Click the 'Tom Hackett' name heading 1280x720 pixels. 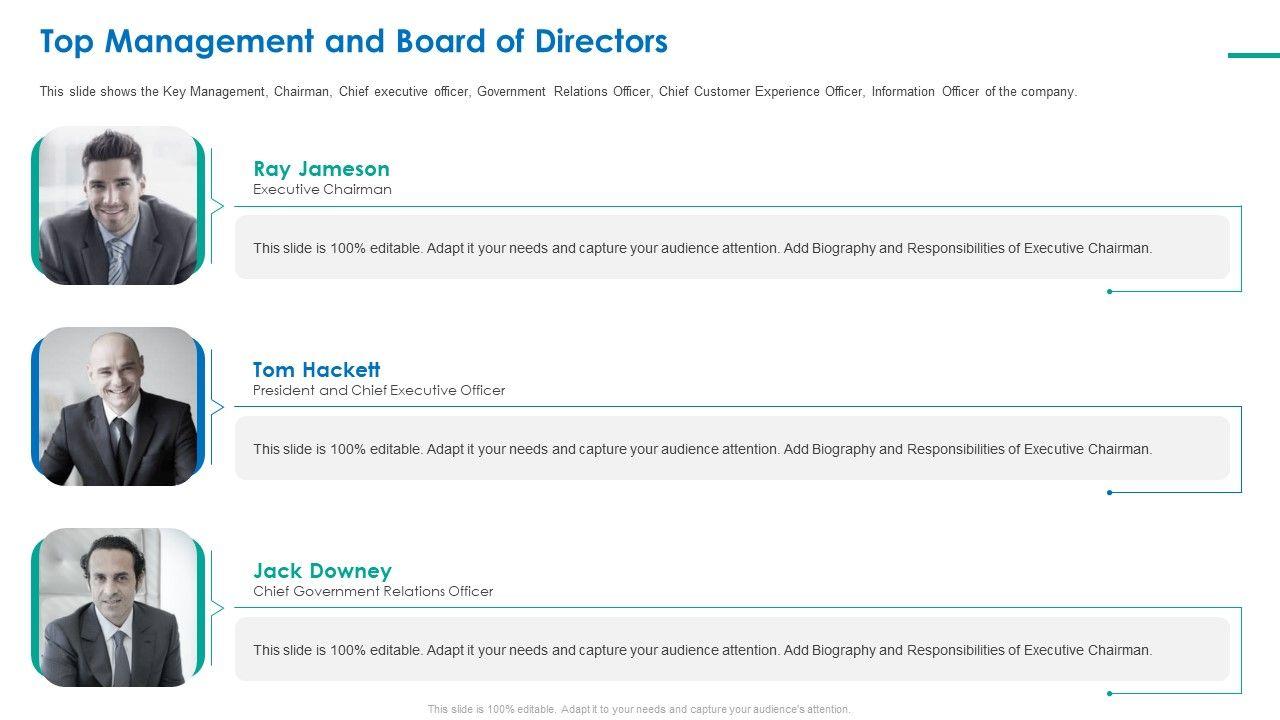coord(316,369)
